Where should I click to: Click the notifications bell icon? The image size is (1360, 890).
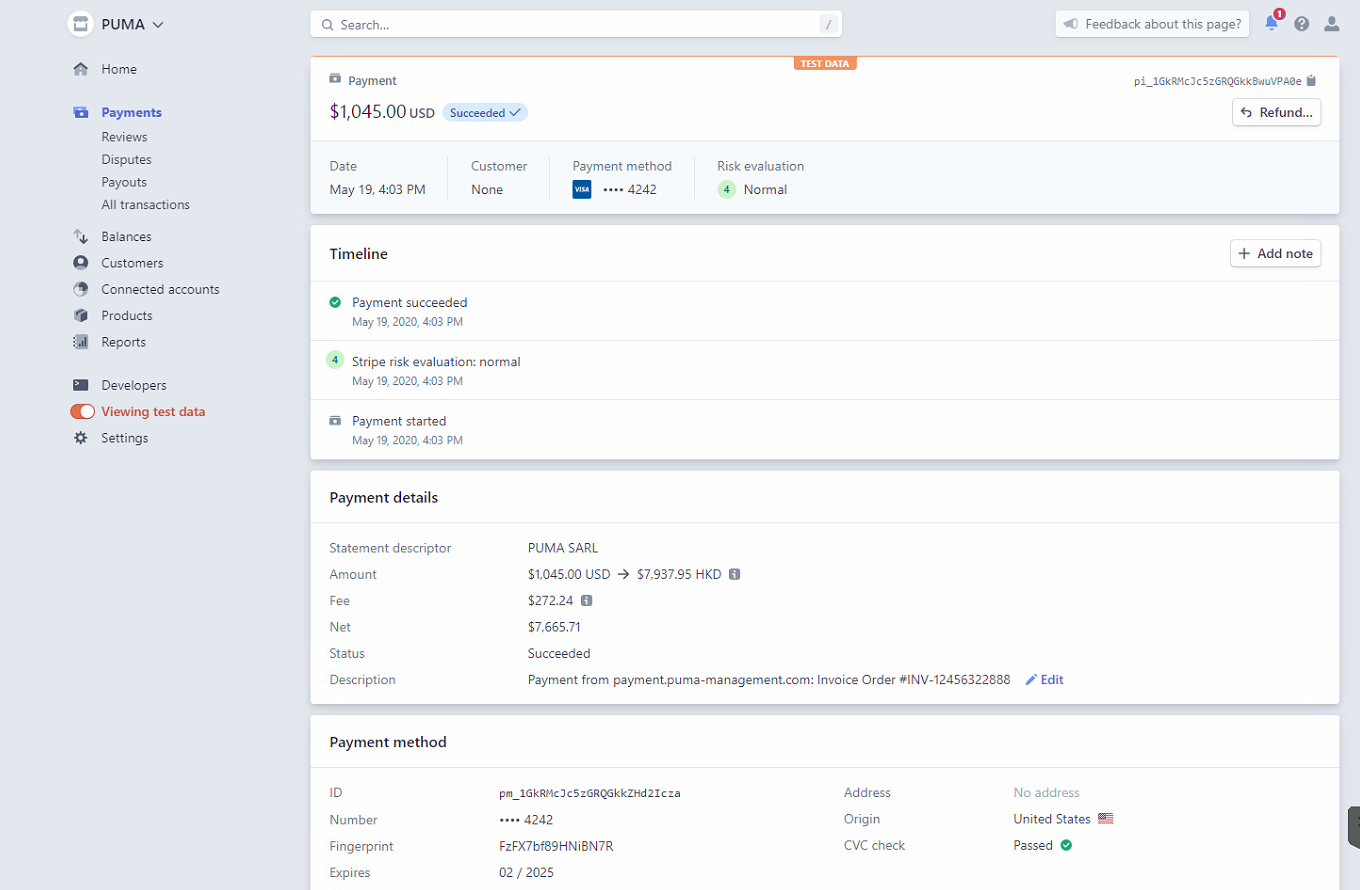(1272, 24)
